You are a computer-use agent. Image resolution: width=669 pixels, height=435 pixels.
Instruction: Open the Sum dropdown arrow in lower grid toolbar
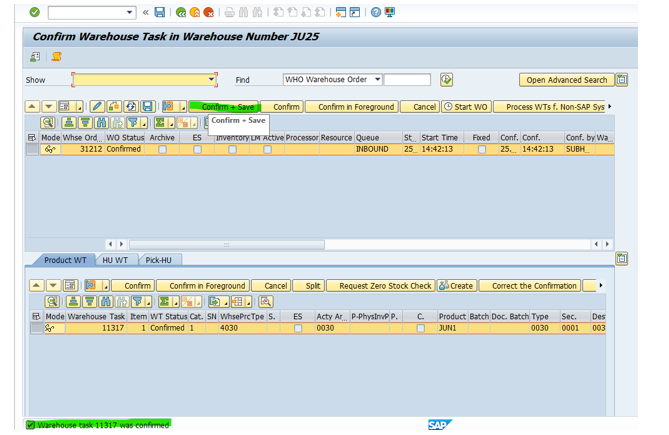pos(176,302)
